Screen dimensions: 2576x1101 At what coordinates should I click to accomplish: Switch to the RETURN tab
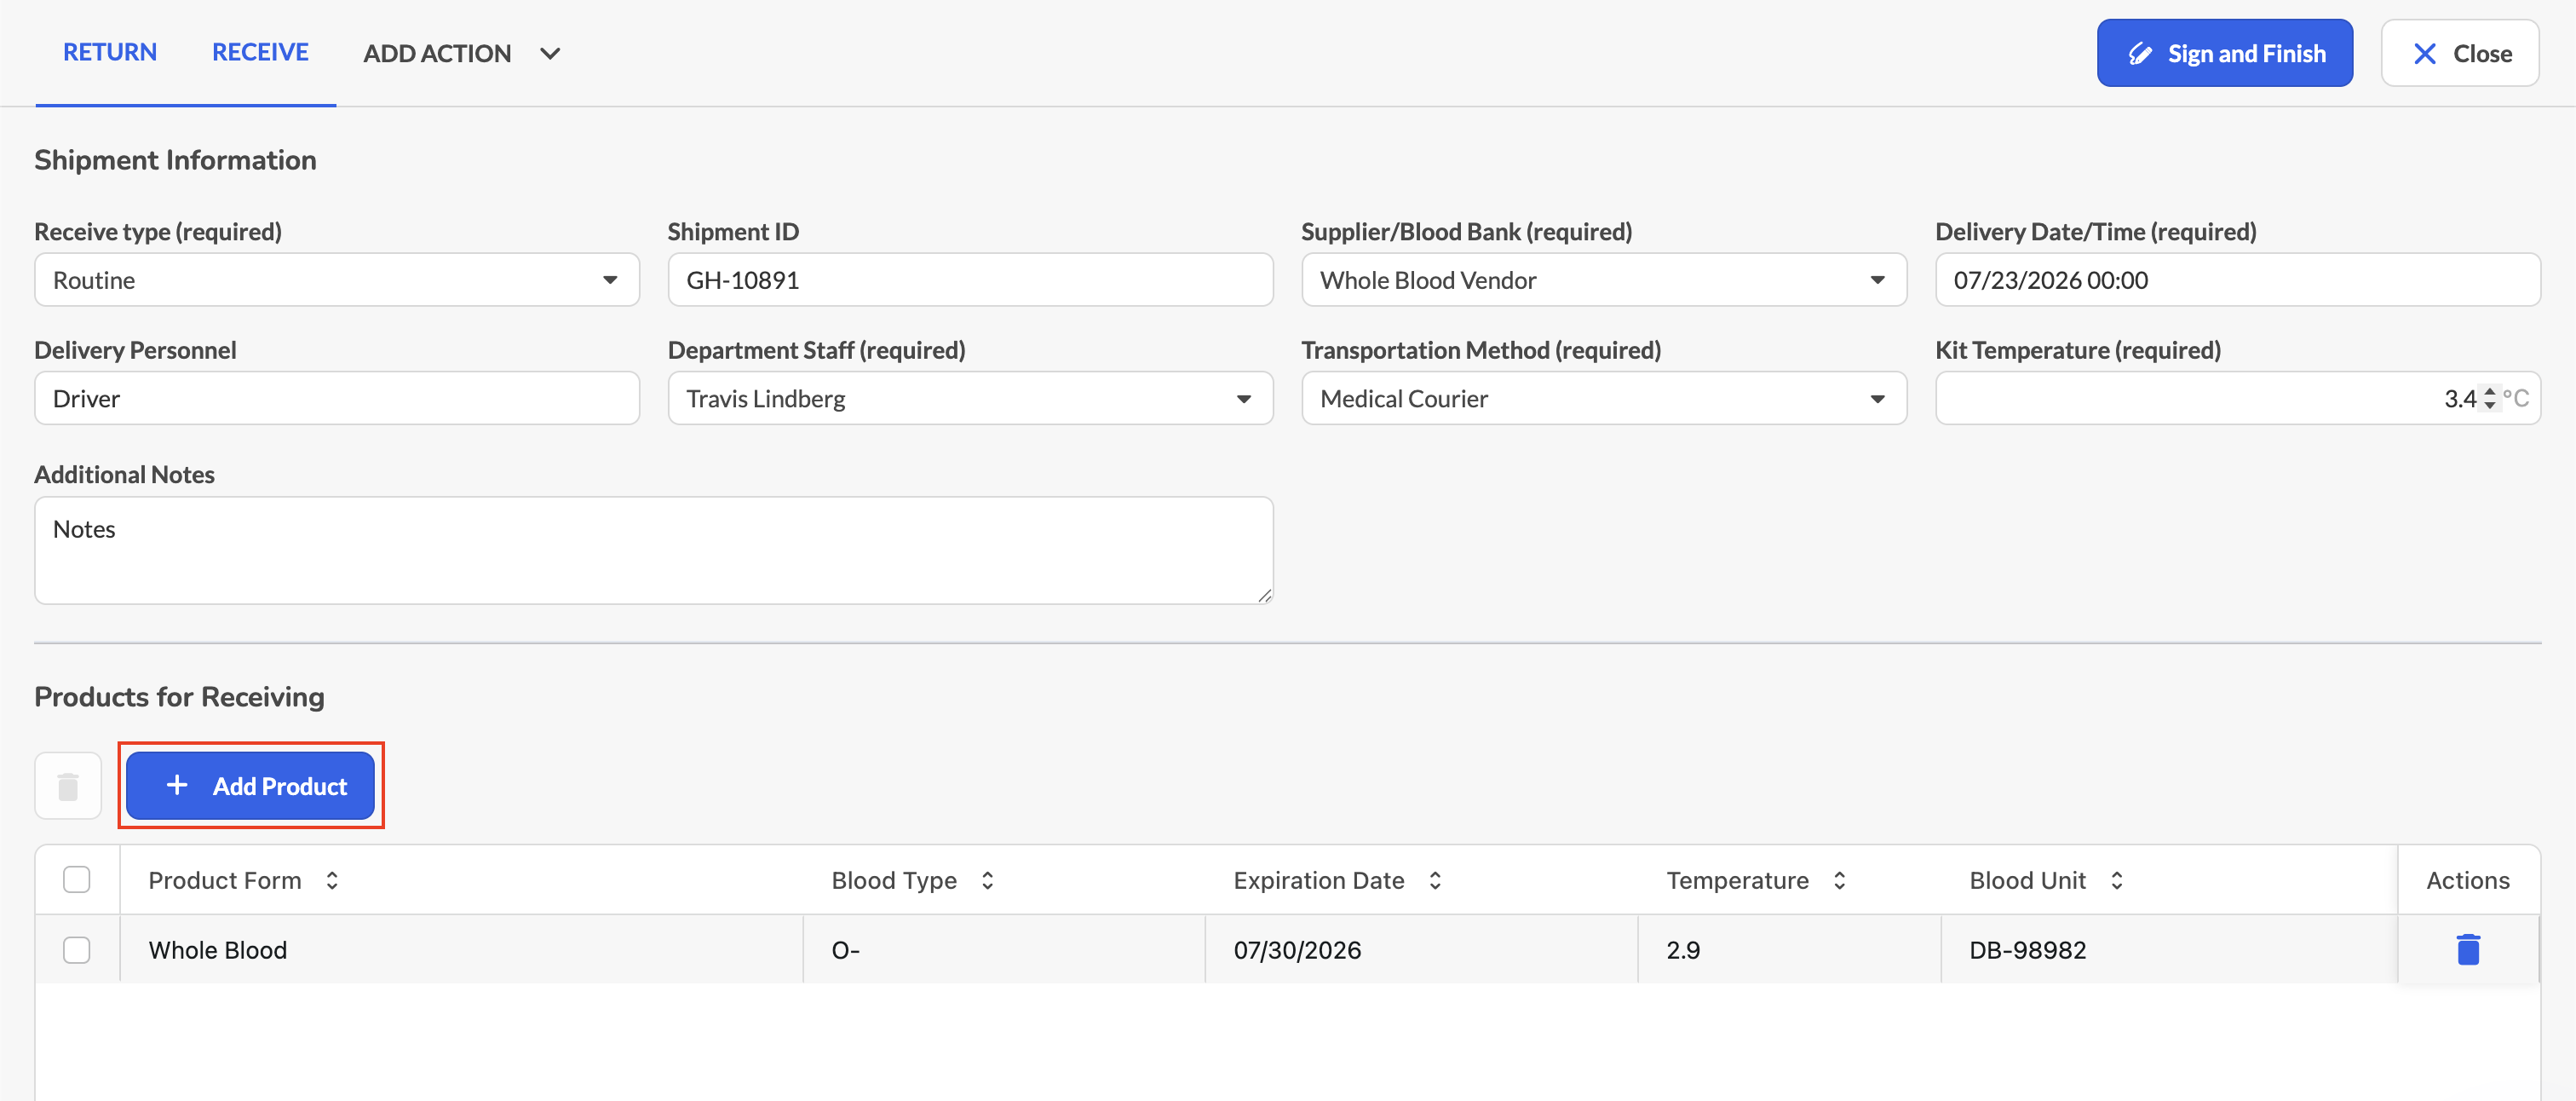pos(110,52)
